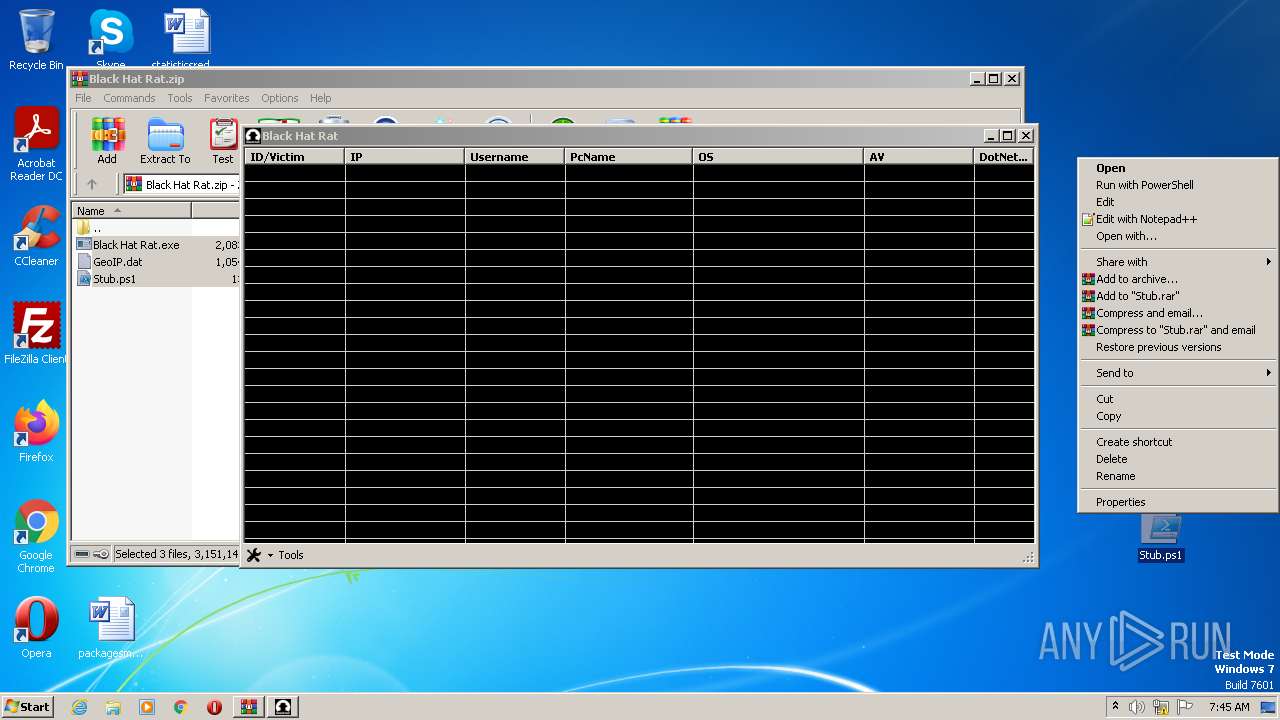
Task: Go up one folder level in WinRAR
Action: coord(92,184)
